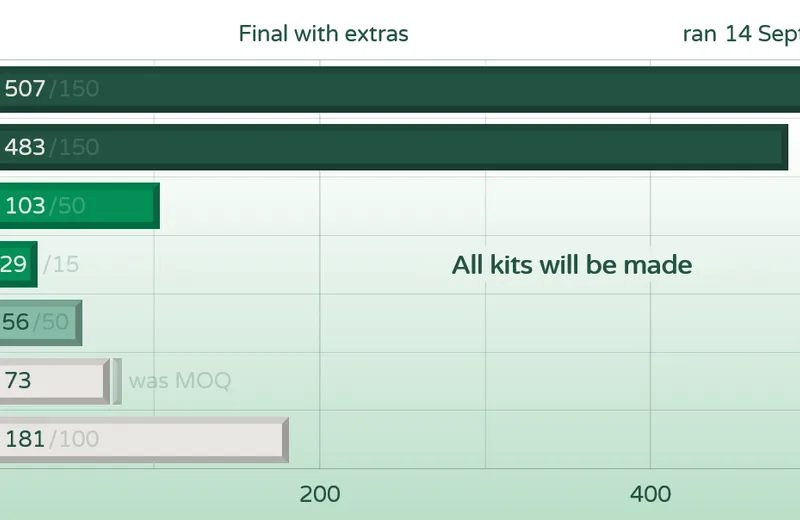Click the thin MOQ marker beside 73 bar
Screen dimensions: 800x520
(x=117, y=381)
